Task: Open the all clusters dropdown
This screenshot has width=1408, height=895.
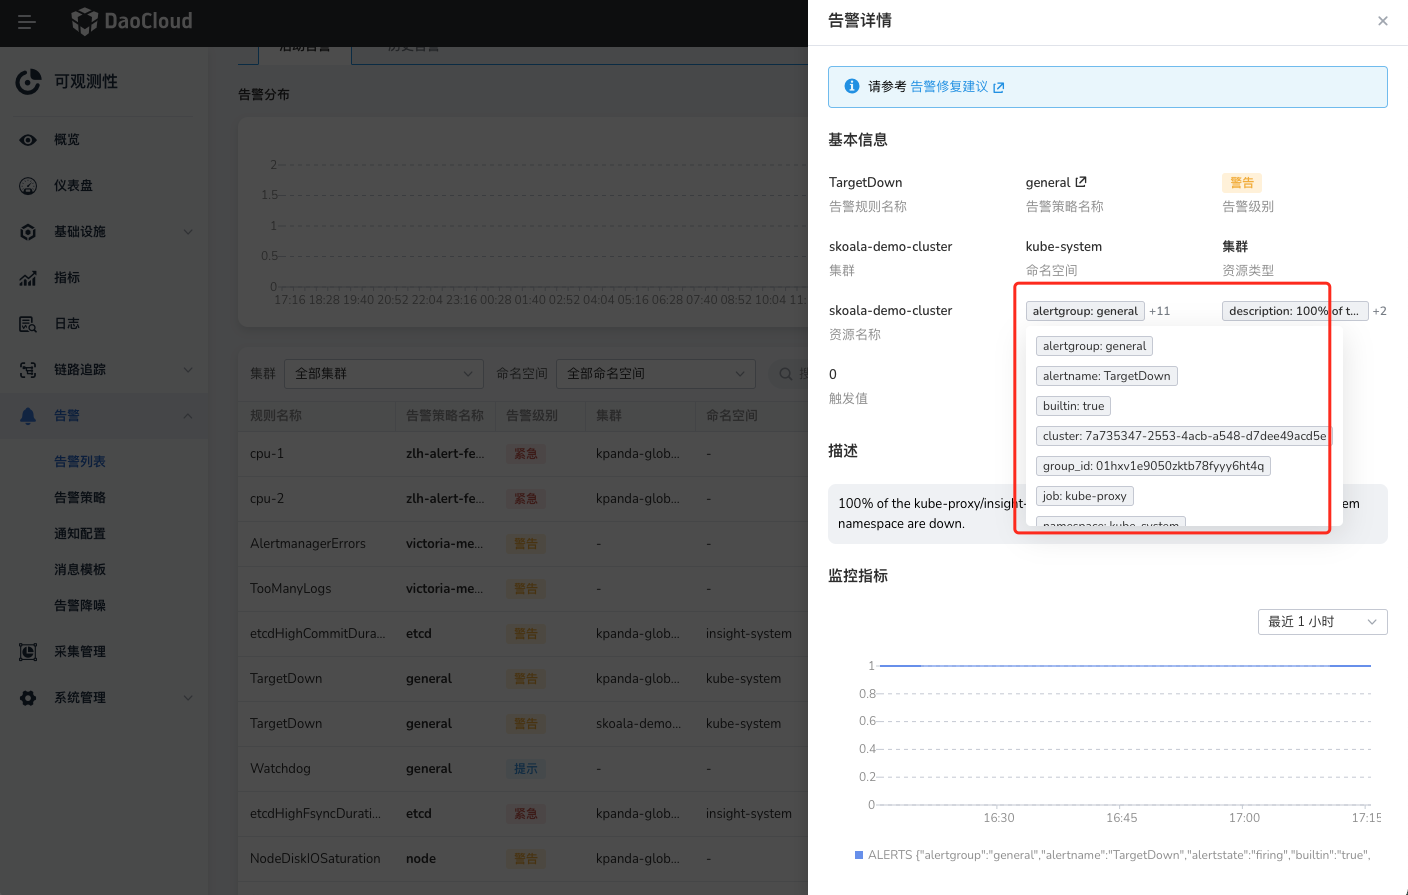Action: click(383, 374)
